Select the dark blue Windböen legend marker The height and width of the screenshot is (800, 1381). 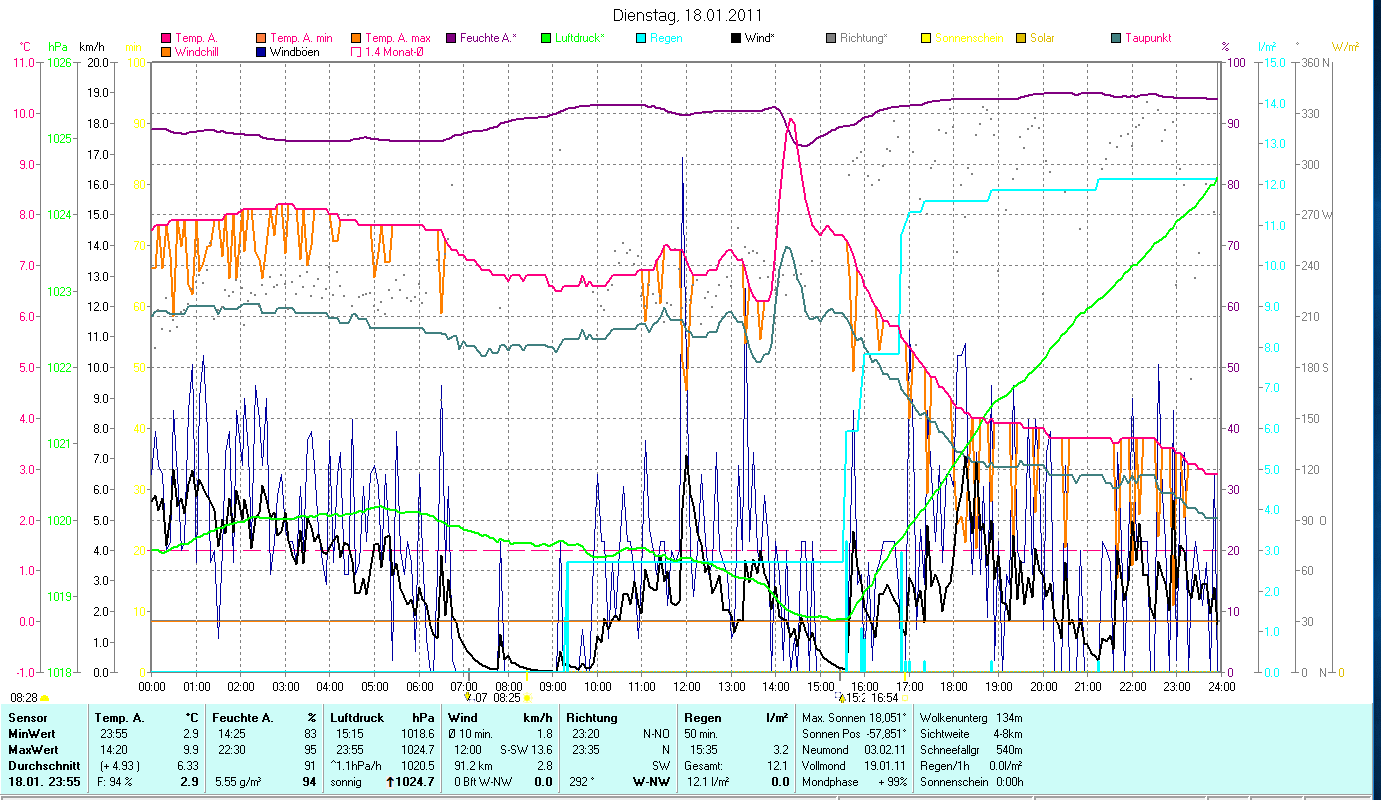tap(262, 51)
